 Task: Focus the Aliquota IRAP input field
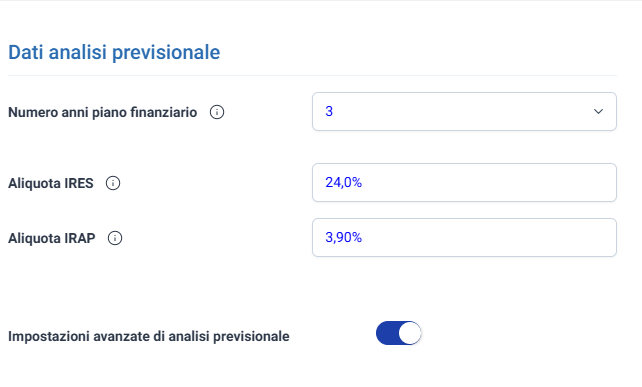click(464, 238)
